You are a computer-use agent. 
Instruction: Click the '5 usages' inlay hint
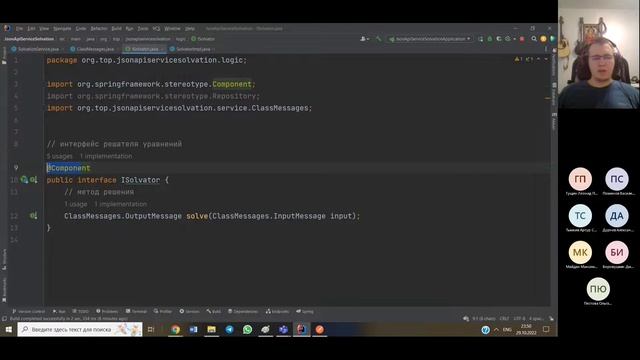(x=59, y=156)
